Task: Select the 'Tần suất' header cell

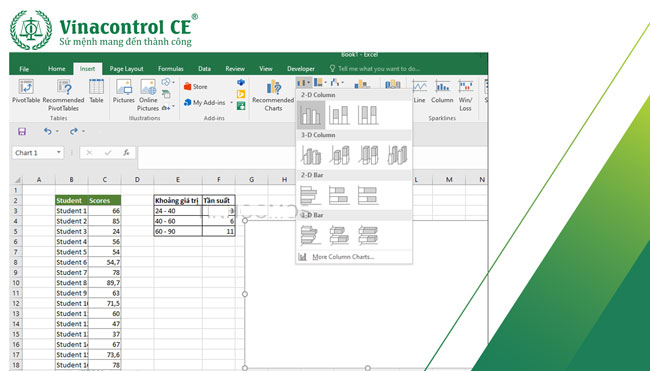Action: pyautogui.click(x=219, y=201)
